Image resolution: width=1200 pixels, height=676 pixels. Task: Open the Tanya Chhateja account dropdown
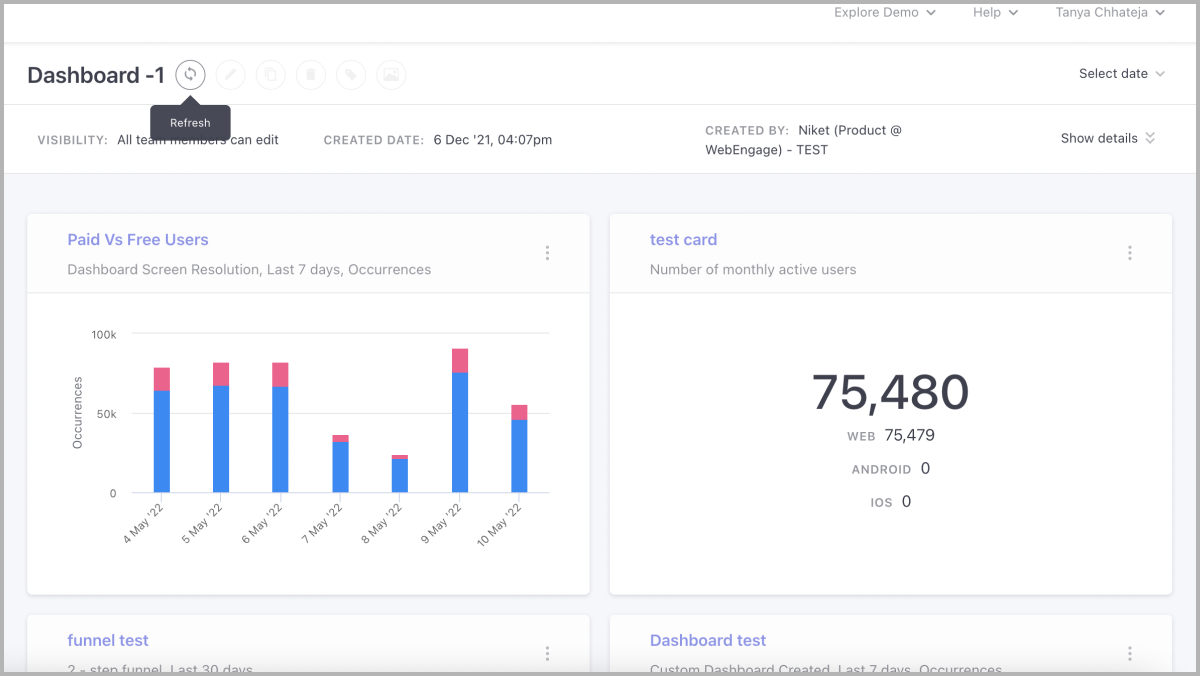coord(1110,13)
